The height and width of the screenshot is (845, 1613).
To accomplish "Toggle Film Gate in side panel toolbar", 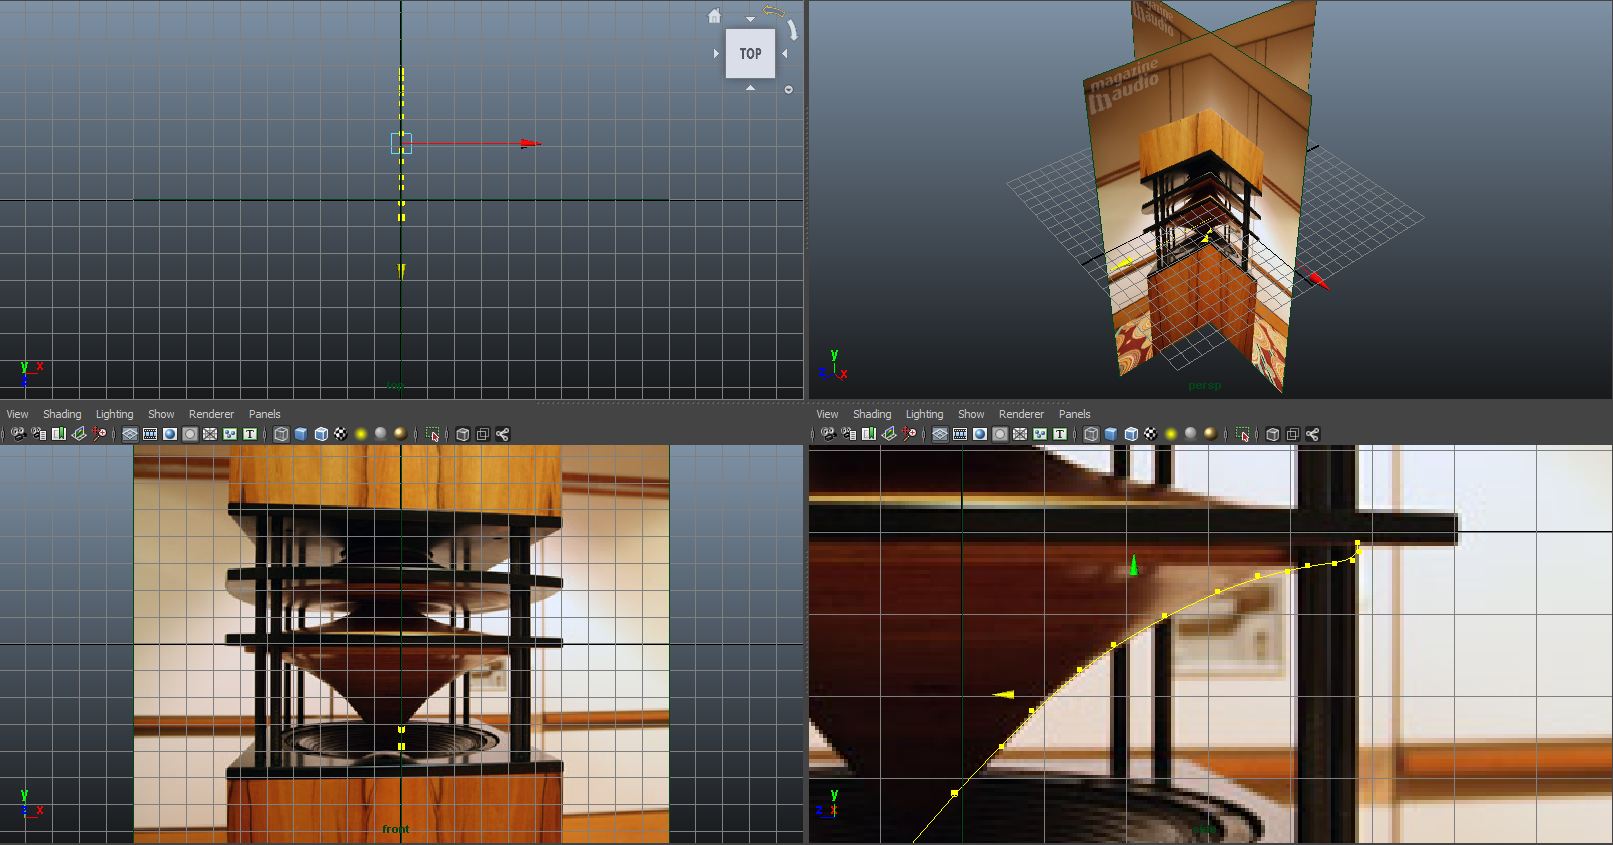I will (960, 434).
